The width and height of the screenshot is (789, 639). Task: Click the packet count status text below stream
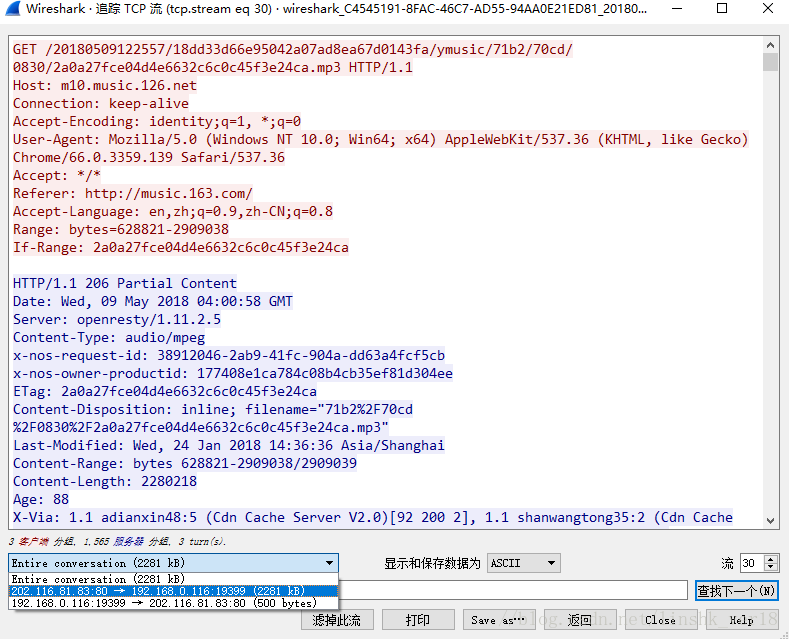click(x=117, y=541)
